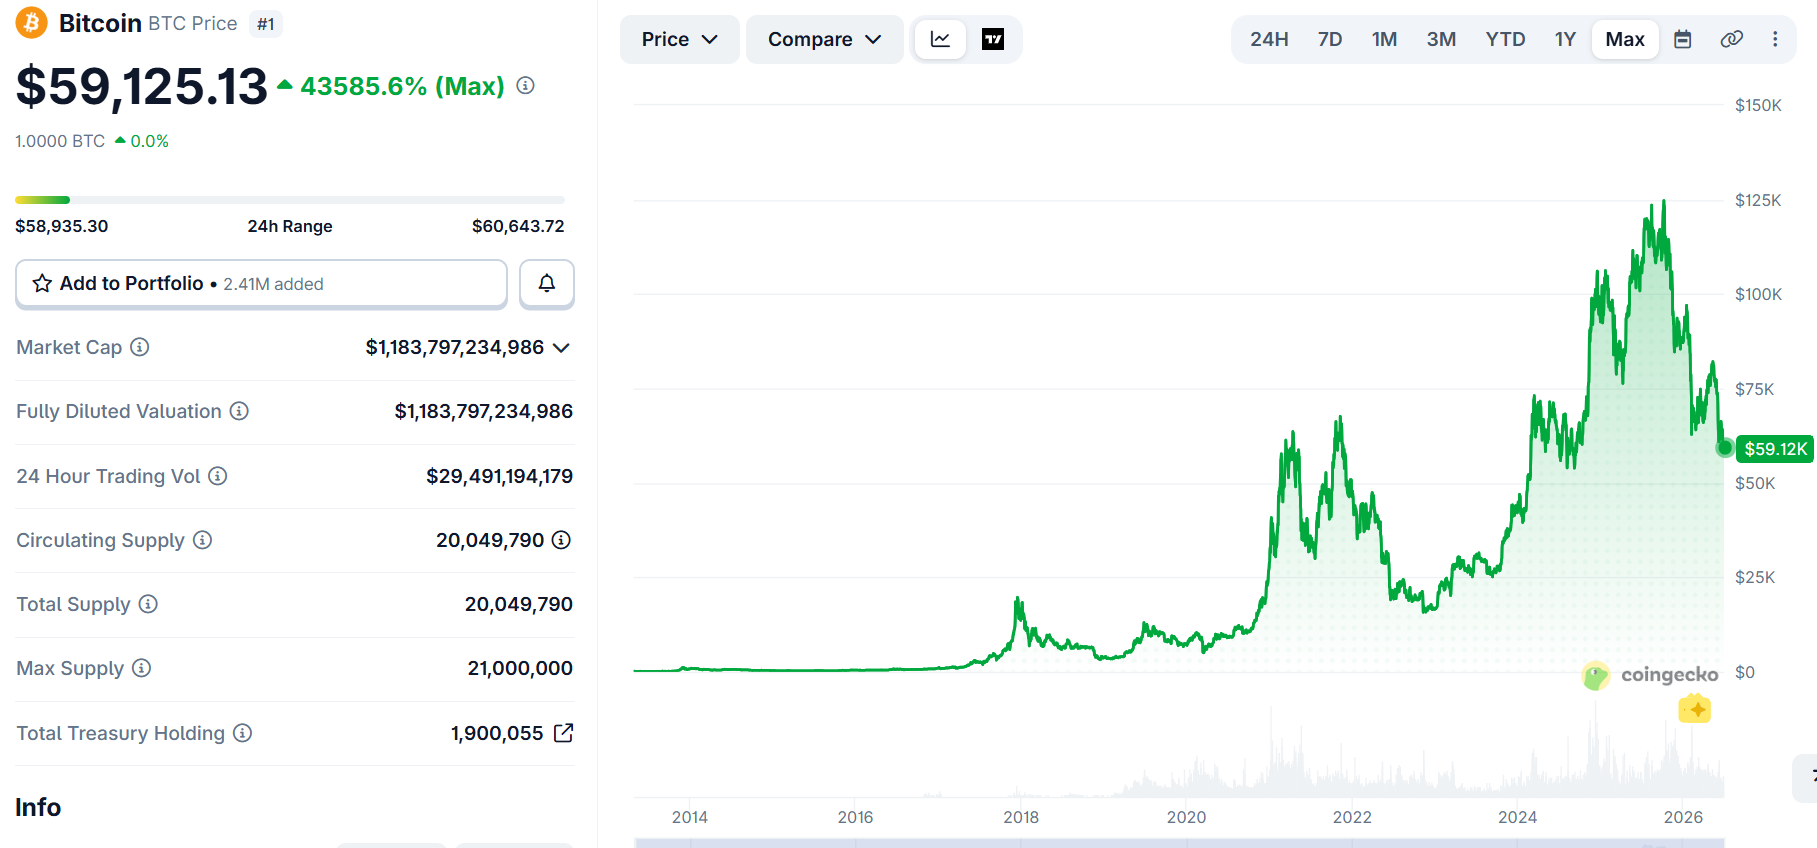Image resolution: width=1817 pixels, height=848 pixels.
Task: Select the 1Y time range tab
Action: click(x=1565, y=39)
